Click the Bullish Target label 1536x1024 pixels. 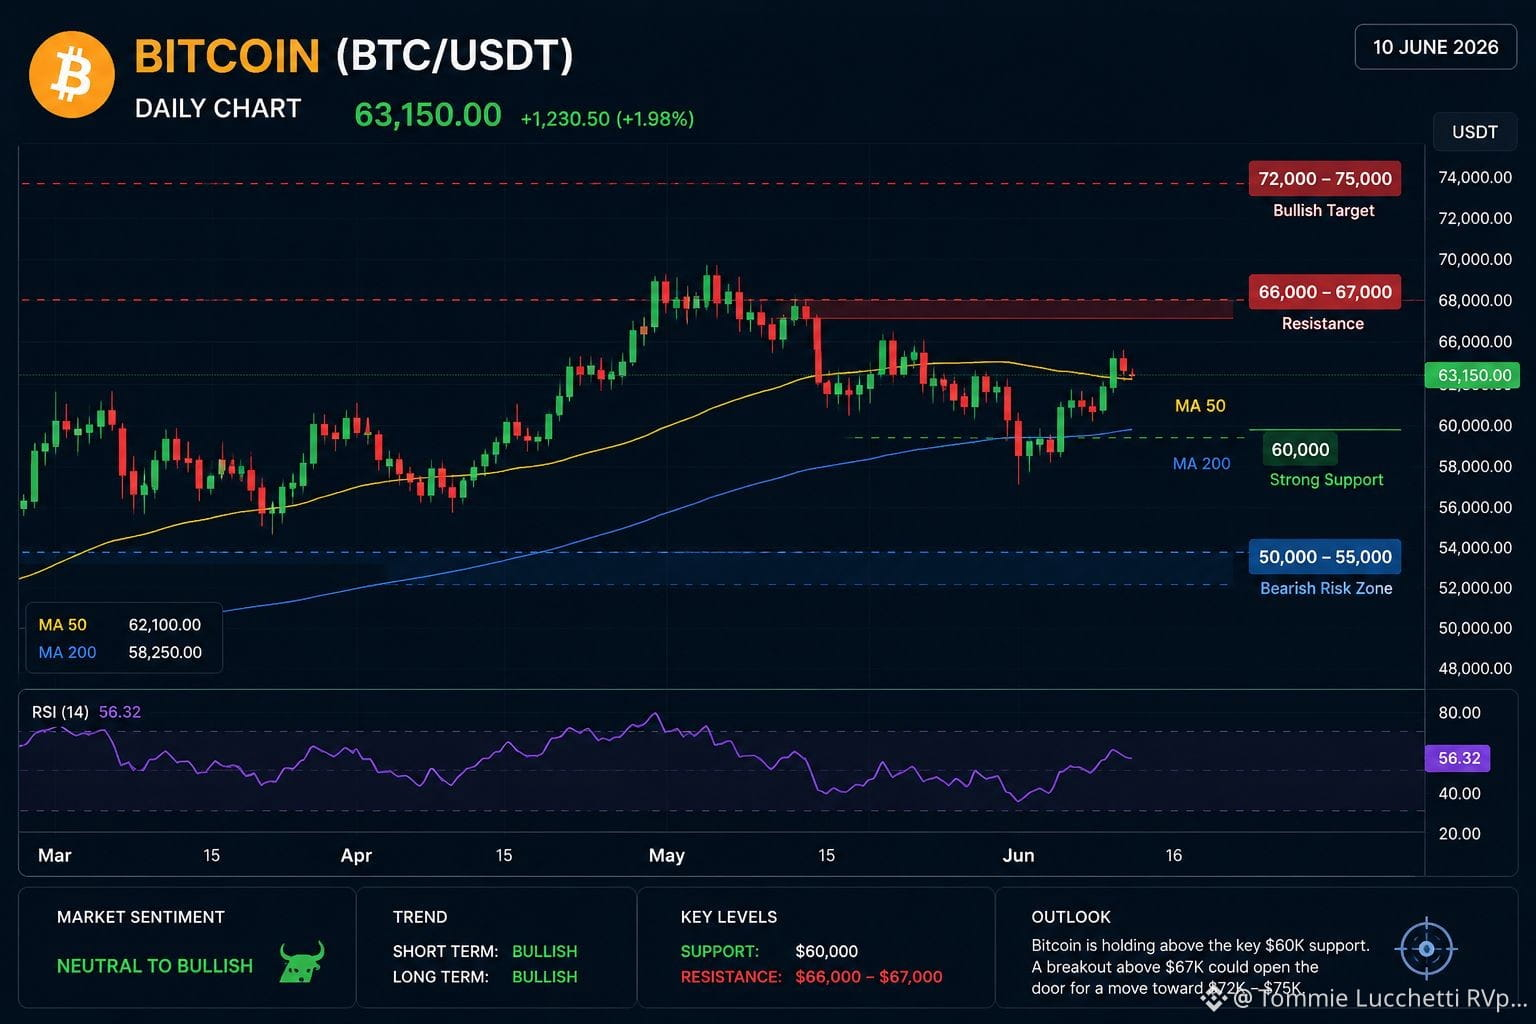tap(1323, 210)
